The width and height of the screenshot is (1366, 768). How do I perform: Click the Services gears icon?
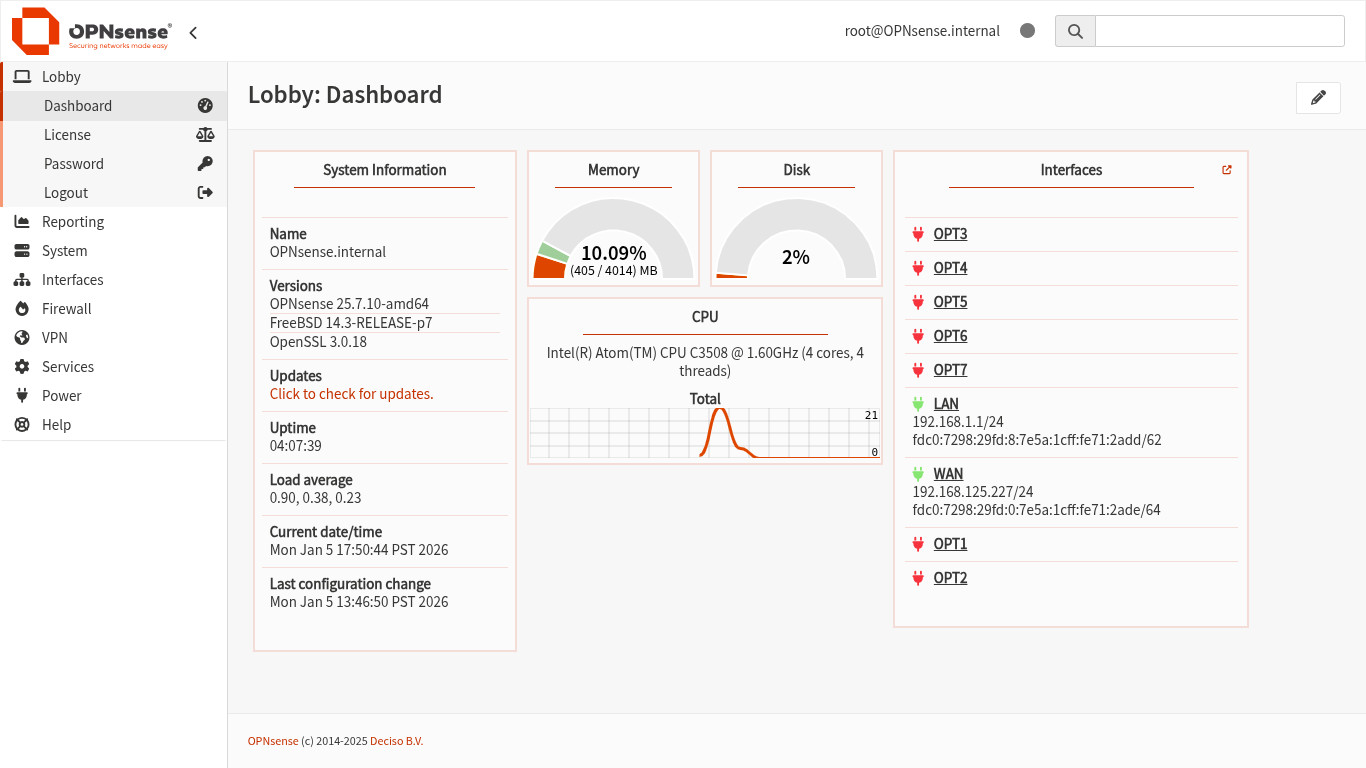[x=22, y=367]
